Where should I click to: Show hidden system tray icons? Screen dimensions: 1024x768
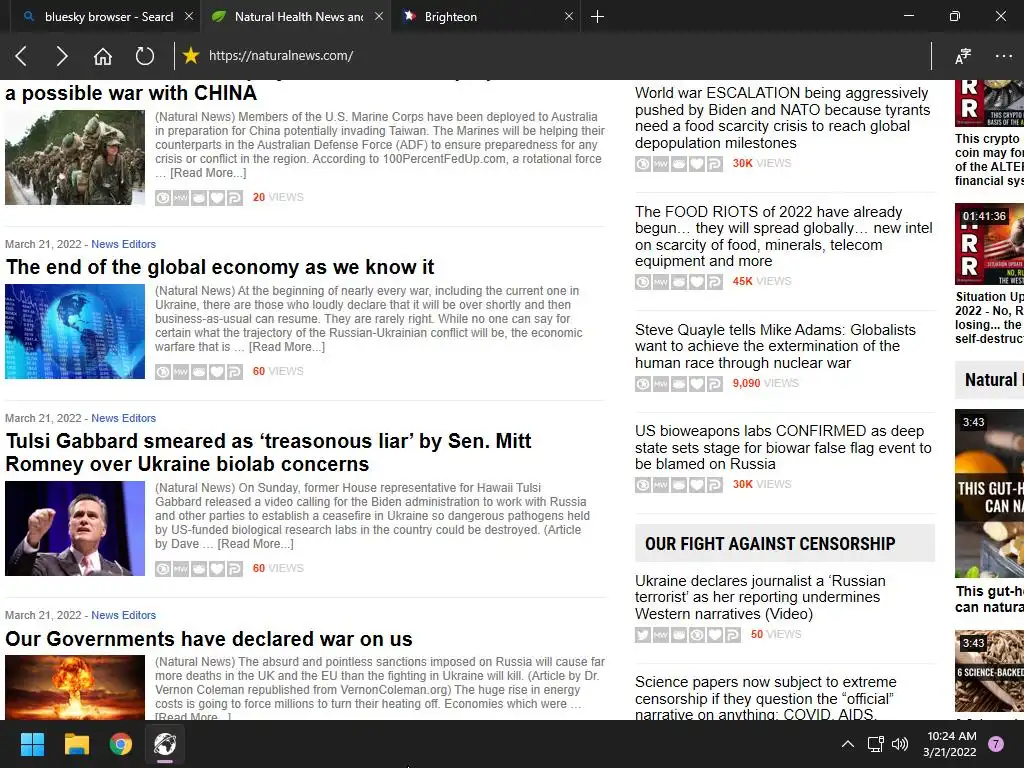(848, 744)
